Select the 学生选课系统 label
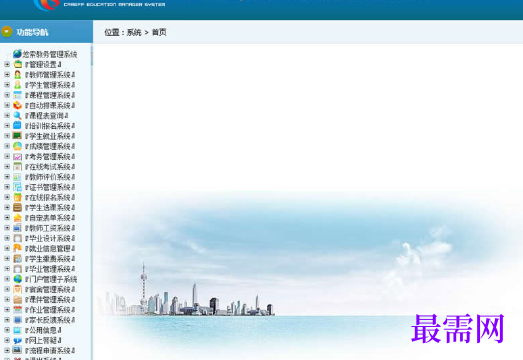This screenshot has width=523, height=360. tap(50, 208)
